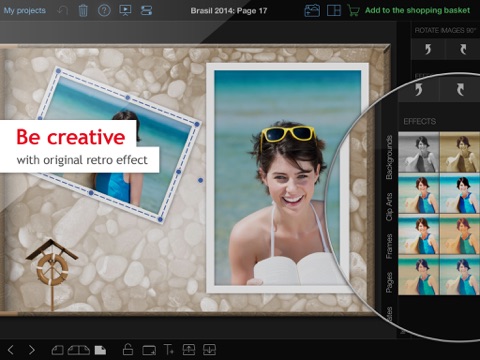
Task: Click the detached rotation handle dot beside the tilted photo
Action: pos(200,180)
